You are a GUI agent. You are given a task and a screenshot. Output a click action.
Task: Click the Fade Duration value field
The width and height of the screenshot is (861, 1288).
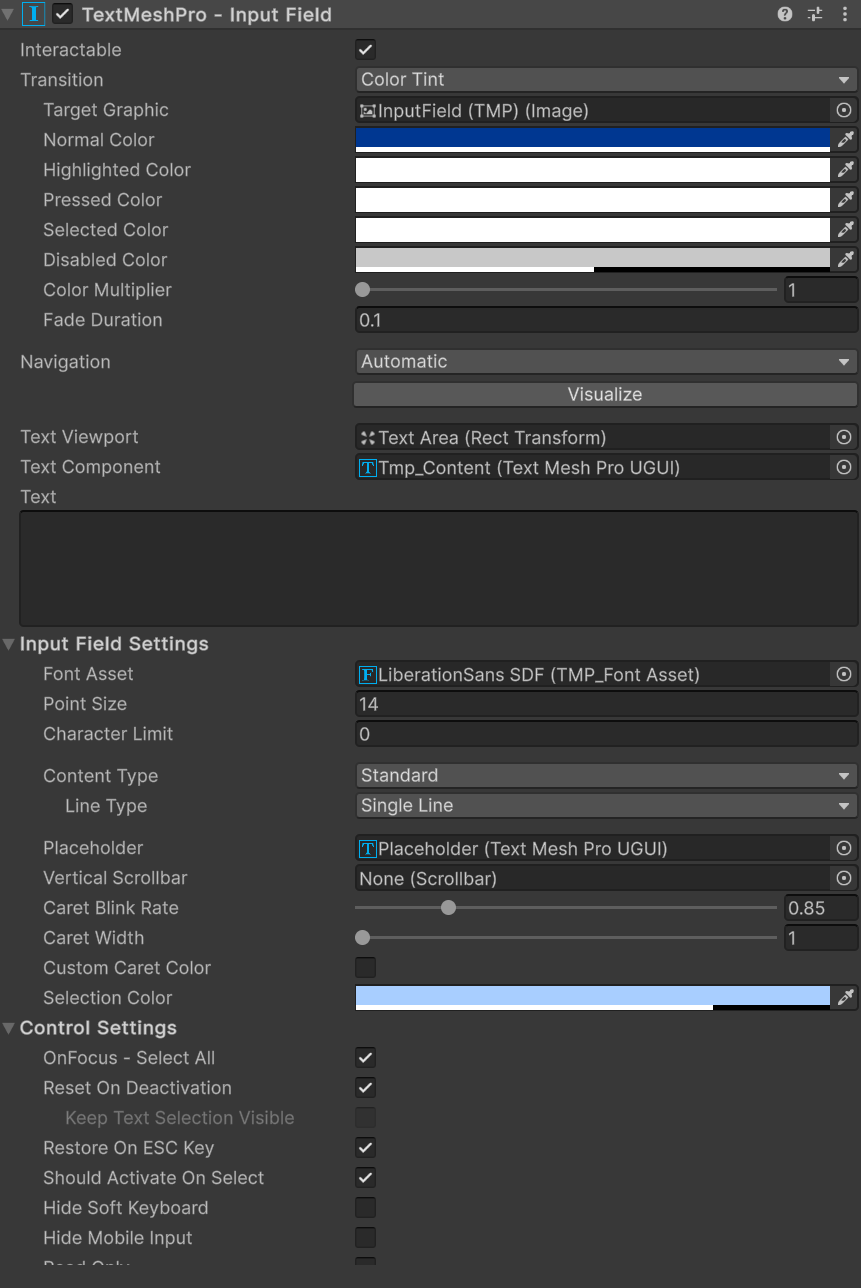606,320
